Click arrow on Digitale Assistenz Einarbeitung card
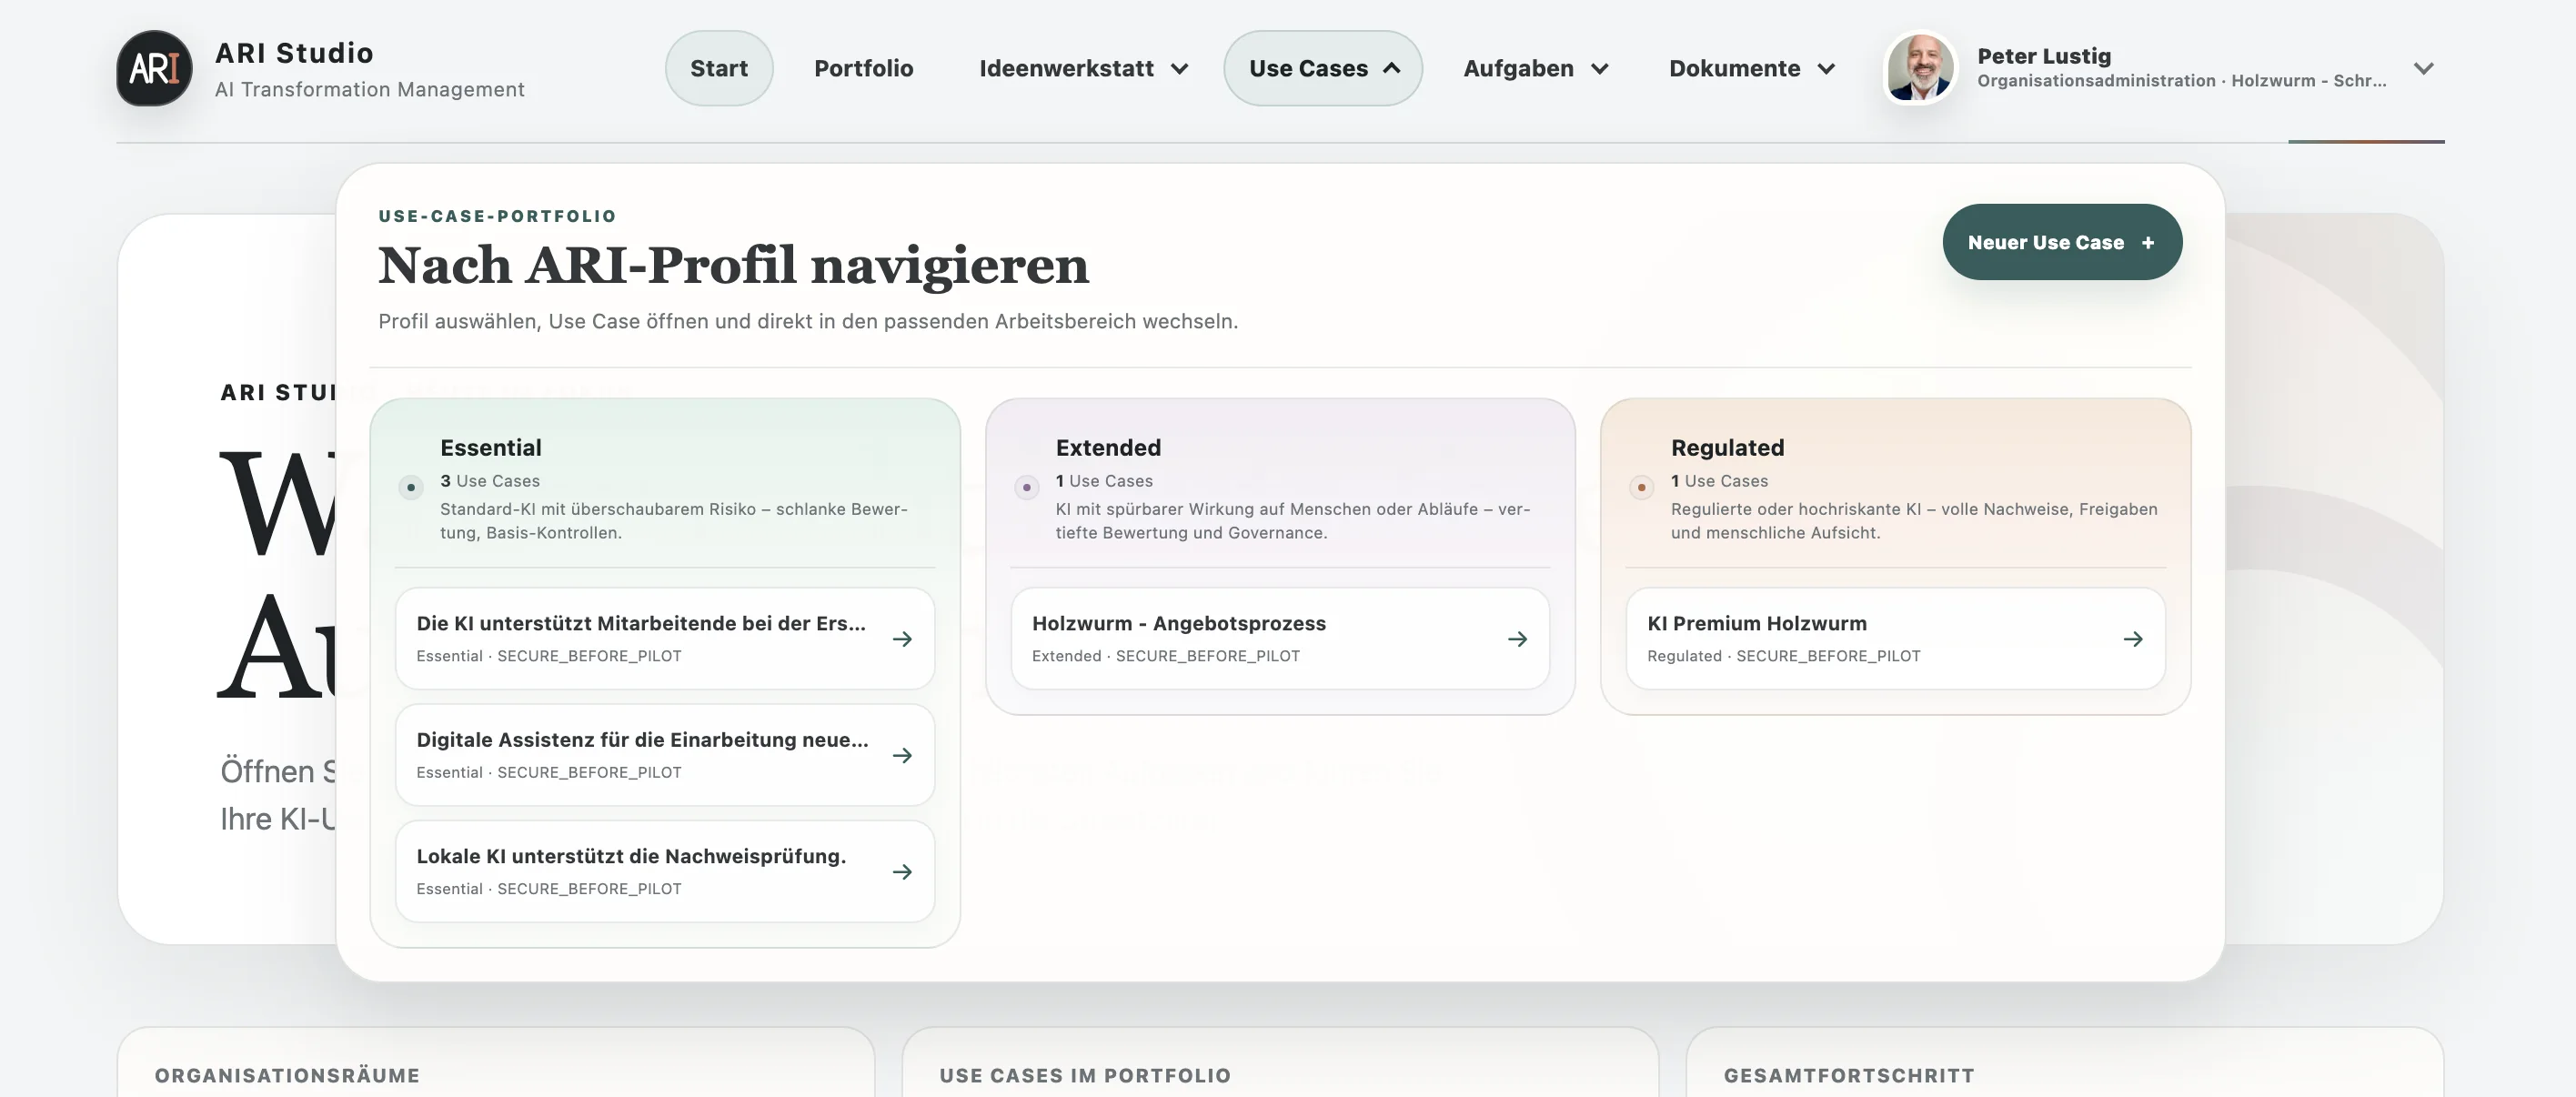 pyautogui.click(x=902, y=755)
